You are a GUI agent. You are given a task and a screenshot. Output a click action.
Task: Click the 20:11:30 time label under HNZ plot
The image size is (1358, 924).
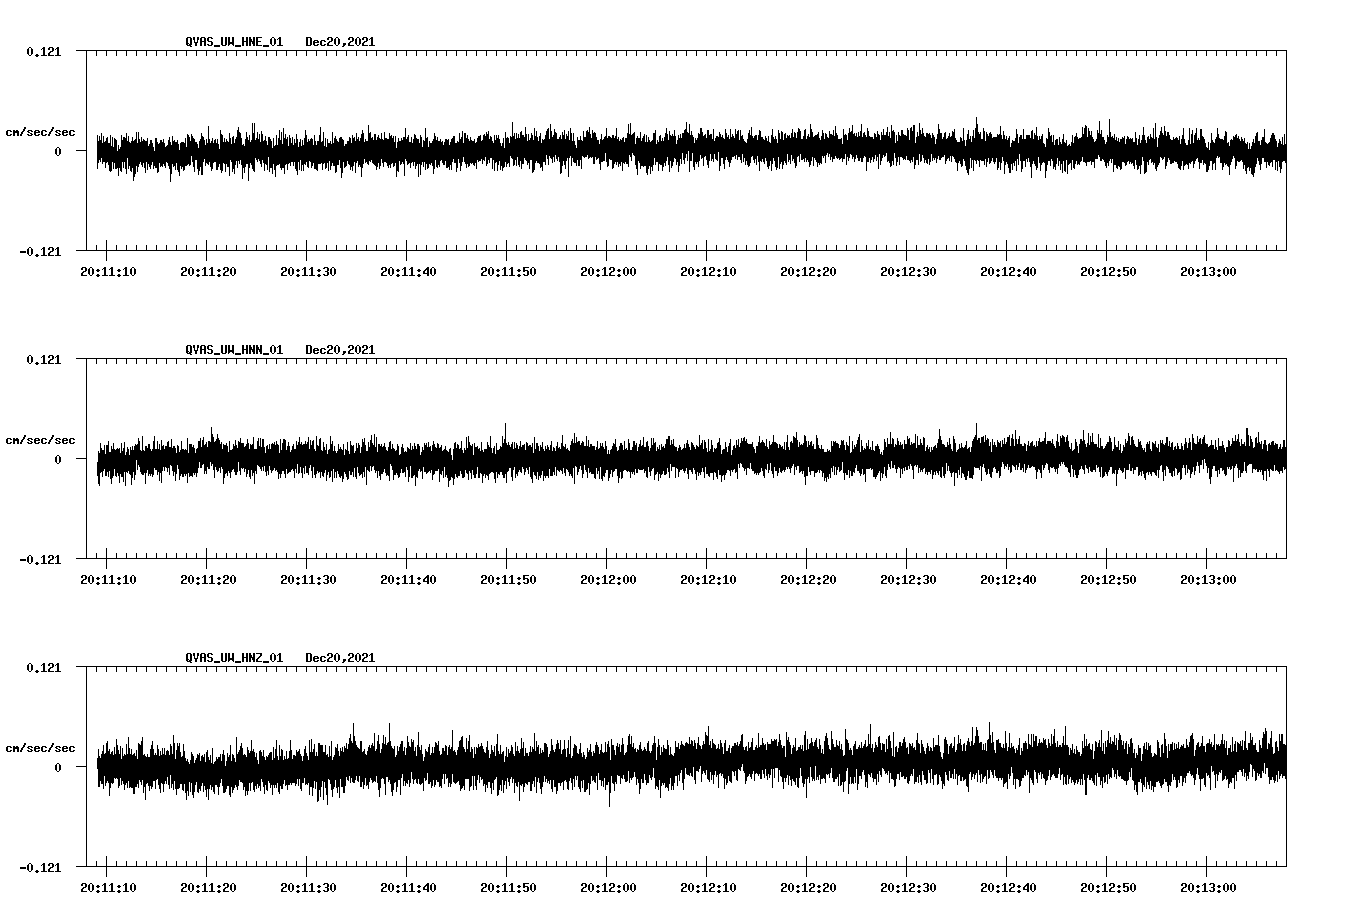tap(308, 887)
